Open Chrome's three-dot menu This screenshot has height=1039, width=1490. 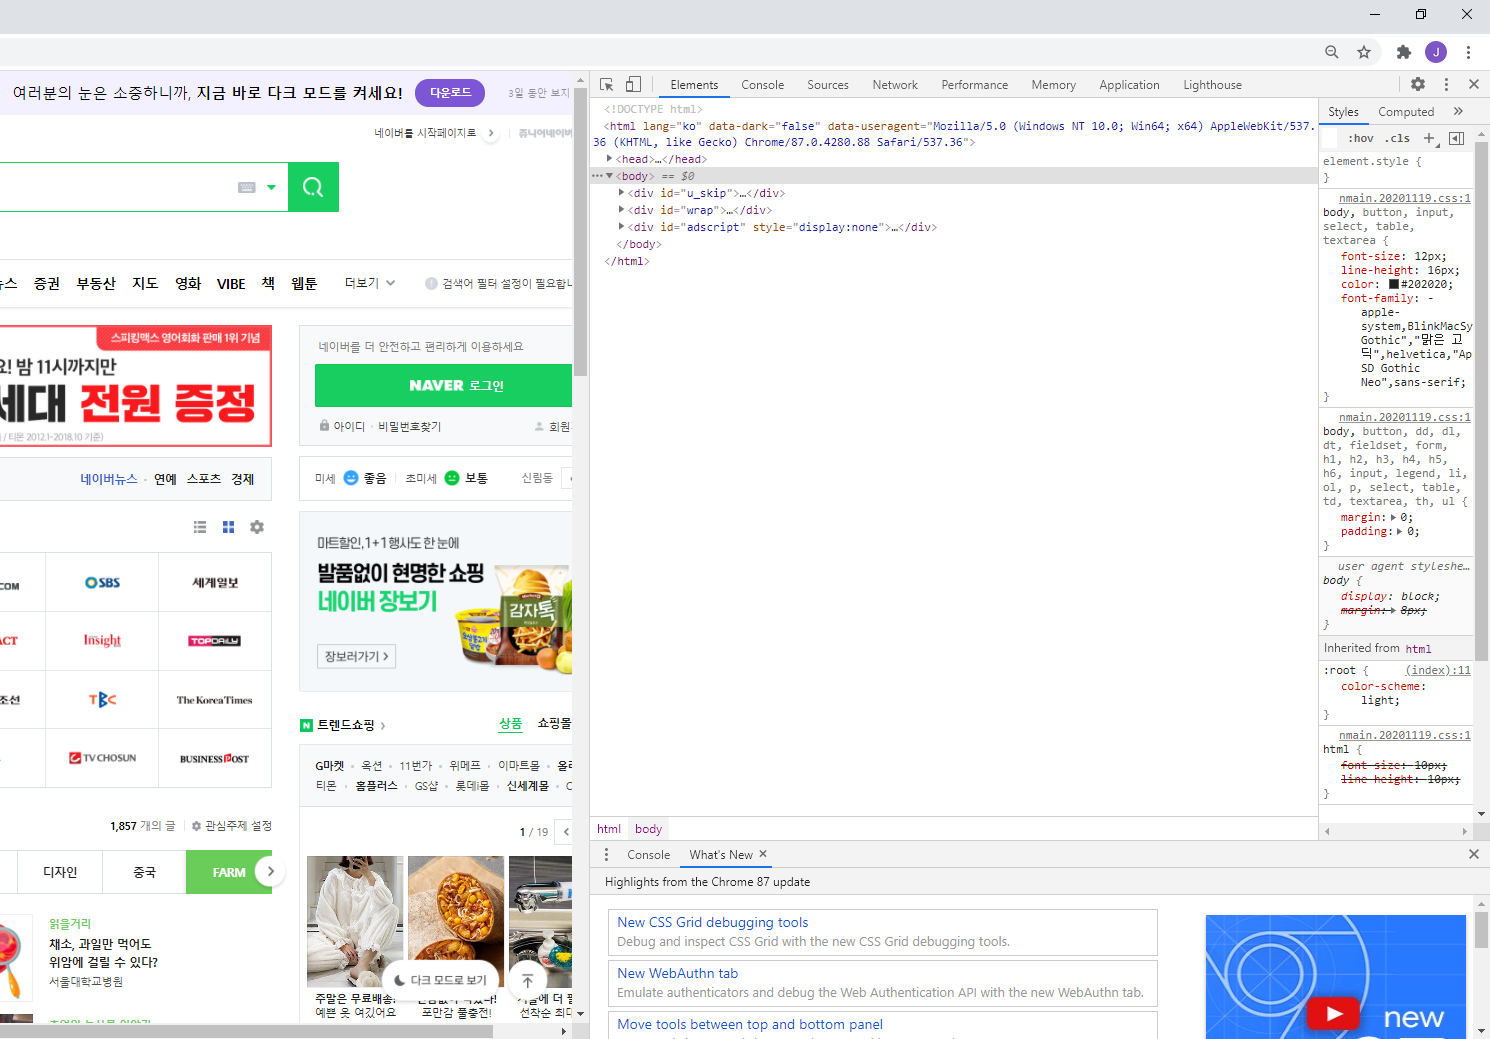point(1468,52)
